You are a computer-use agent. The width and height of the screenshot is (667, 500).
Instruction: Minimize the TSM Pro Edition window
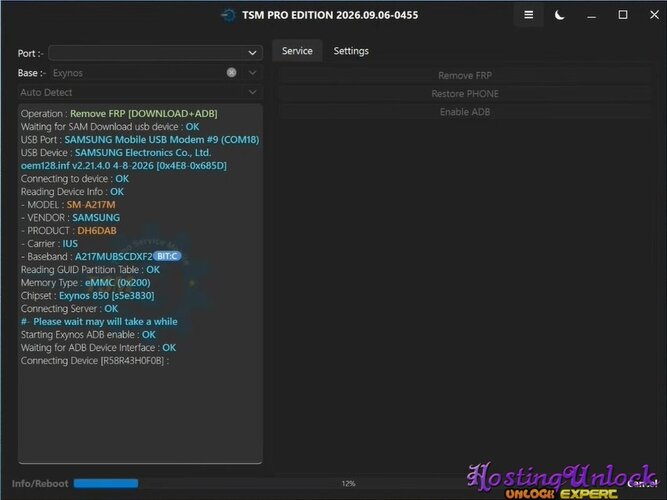[x=591, y=16]
